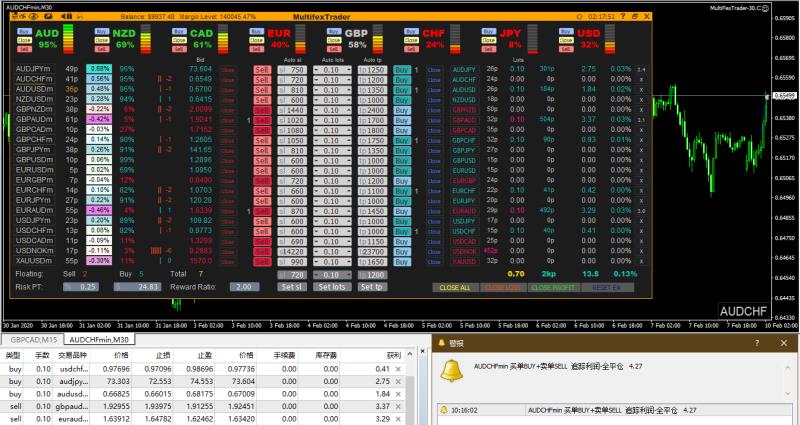The height and width of the screenshot is (425, 800).
Task: Click the global sl 720 field
Action: click(x=292, y=275)
